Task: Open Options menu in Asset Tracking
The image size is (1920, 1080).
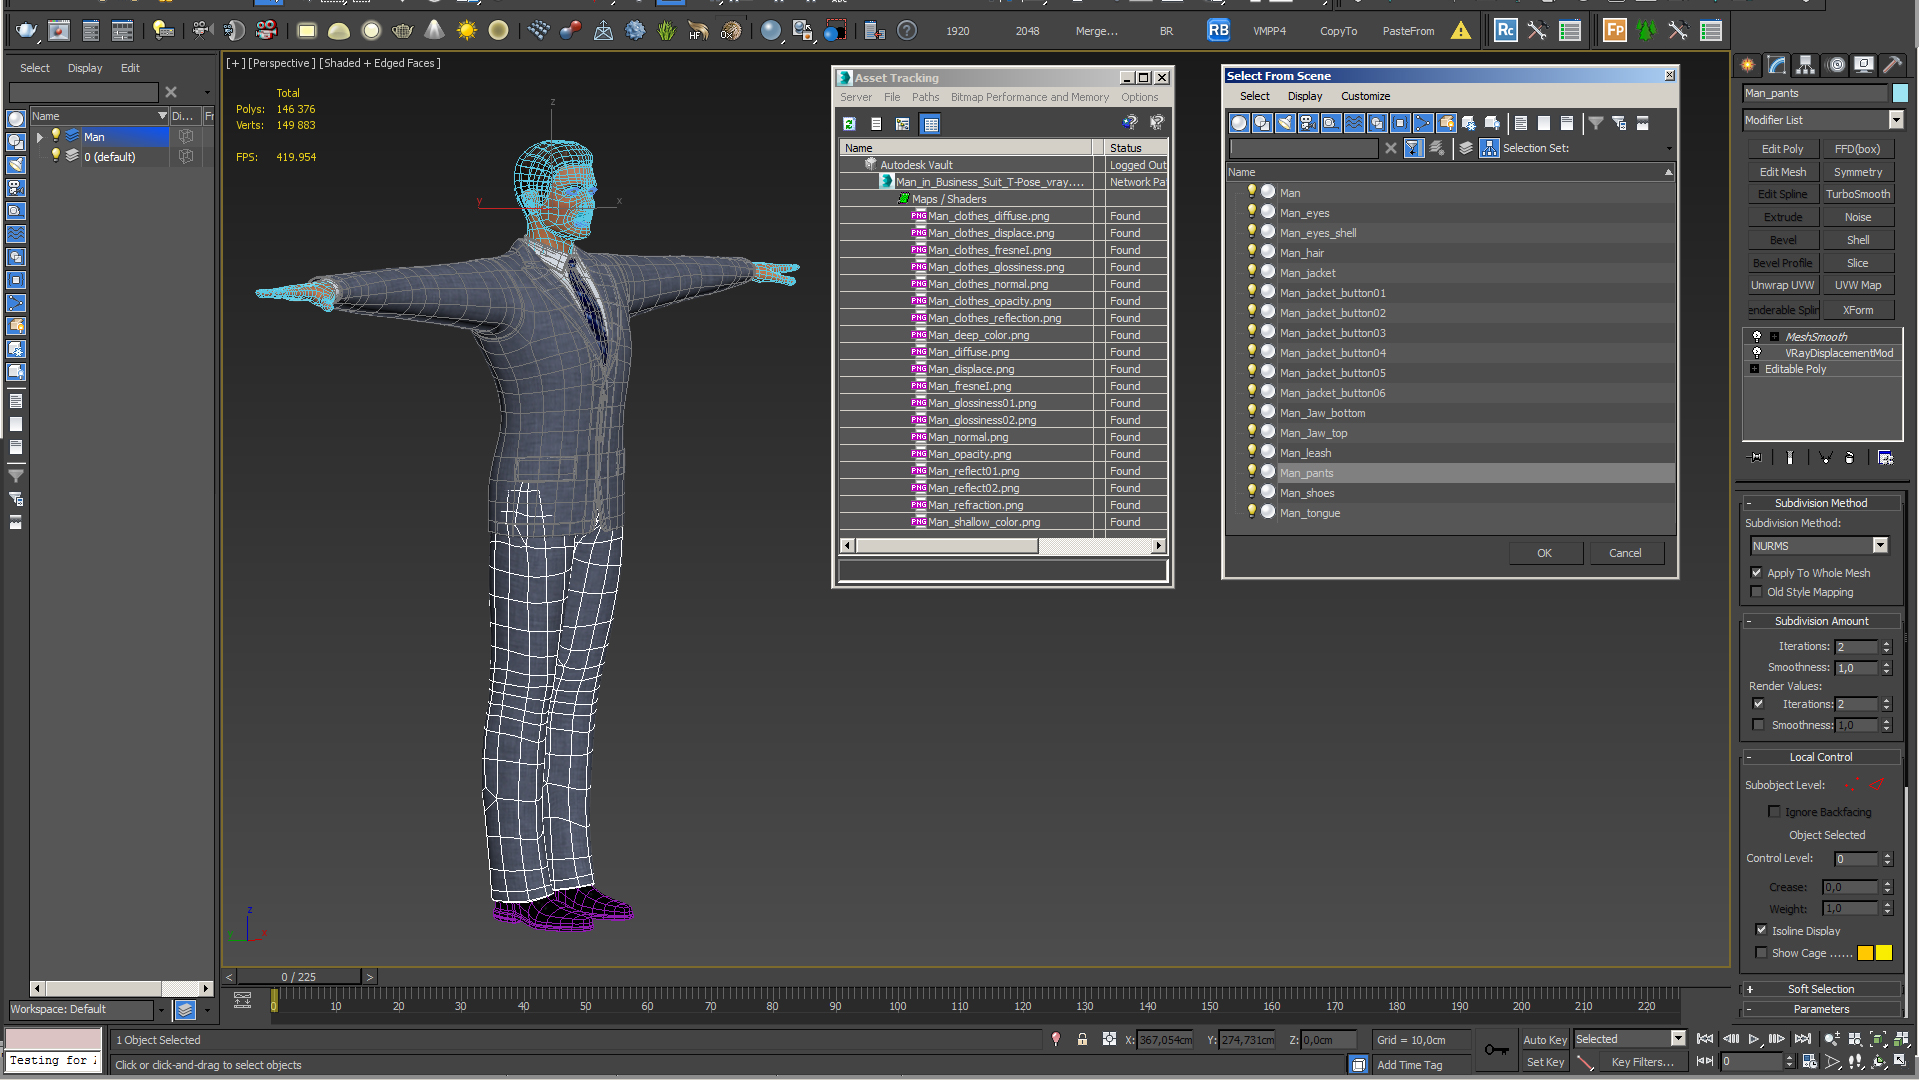Action: click(1139, 97)
